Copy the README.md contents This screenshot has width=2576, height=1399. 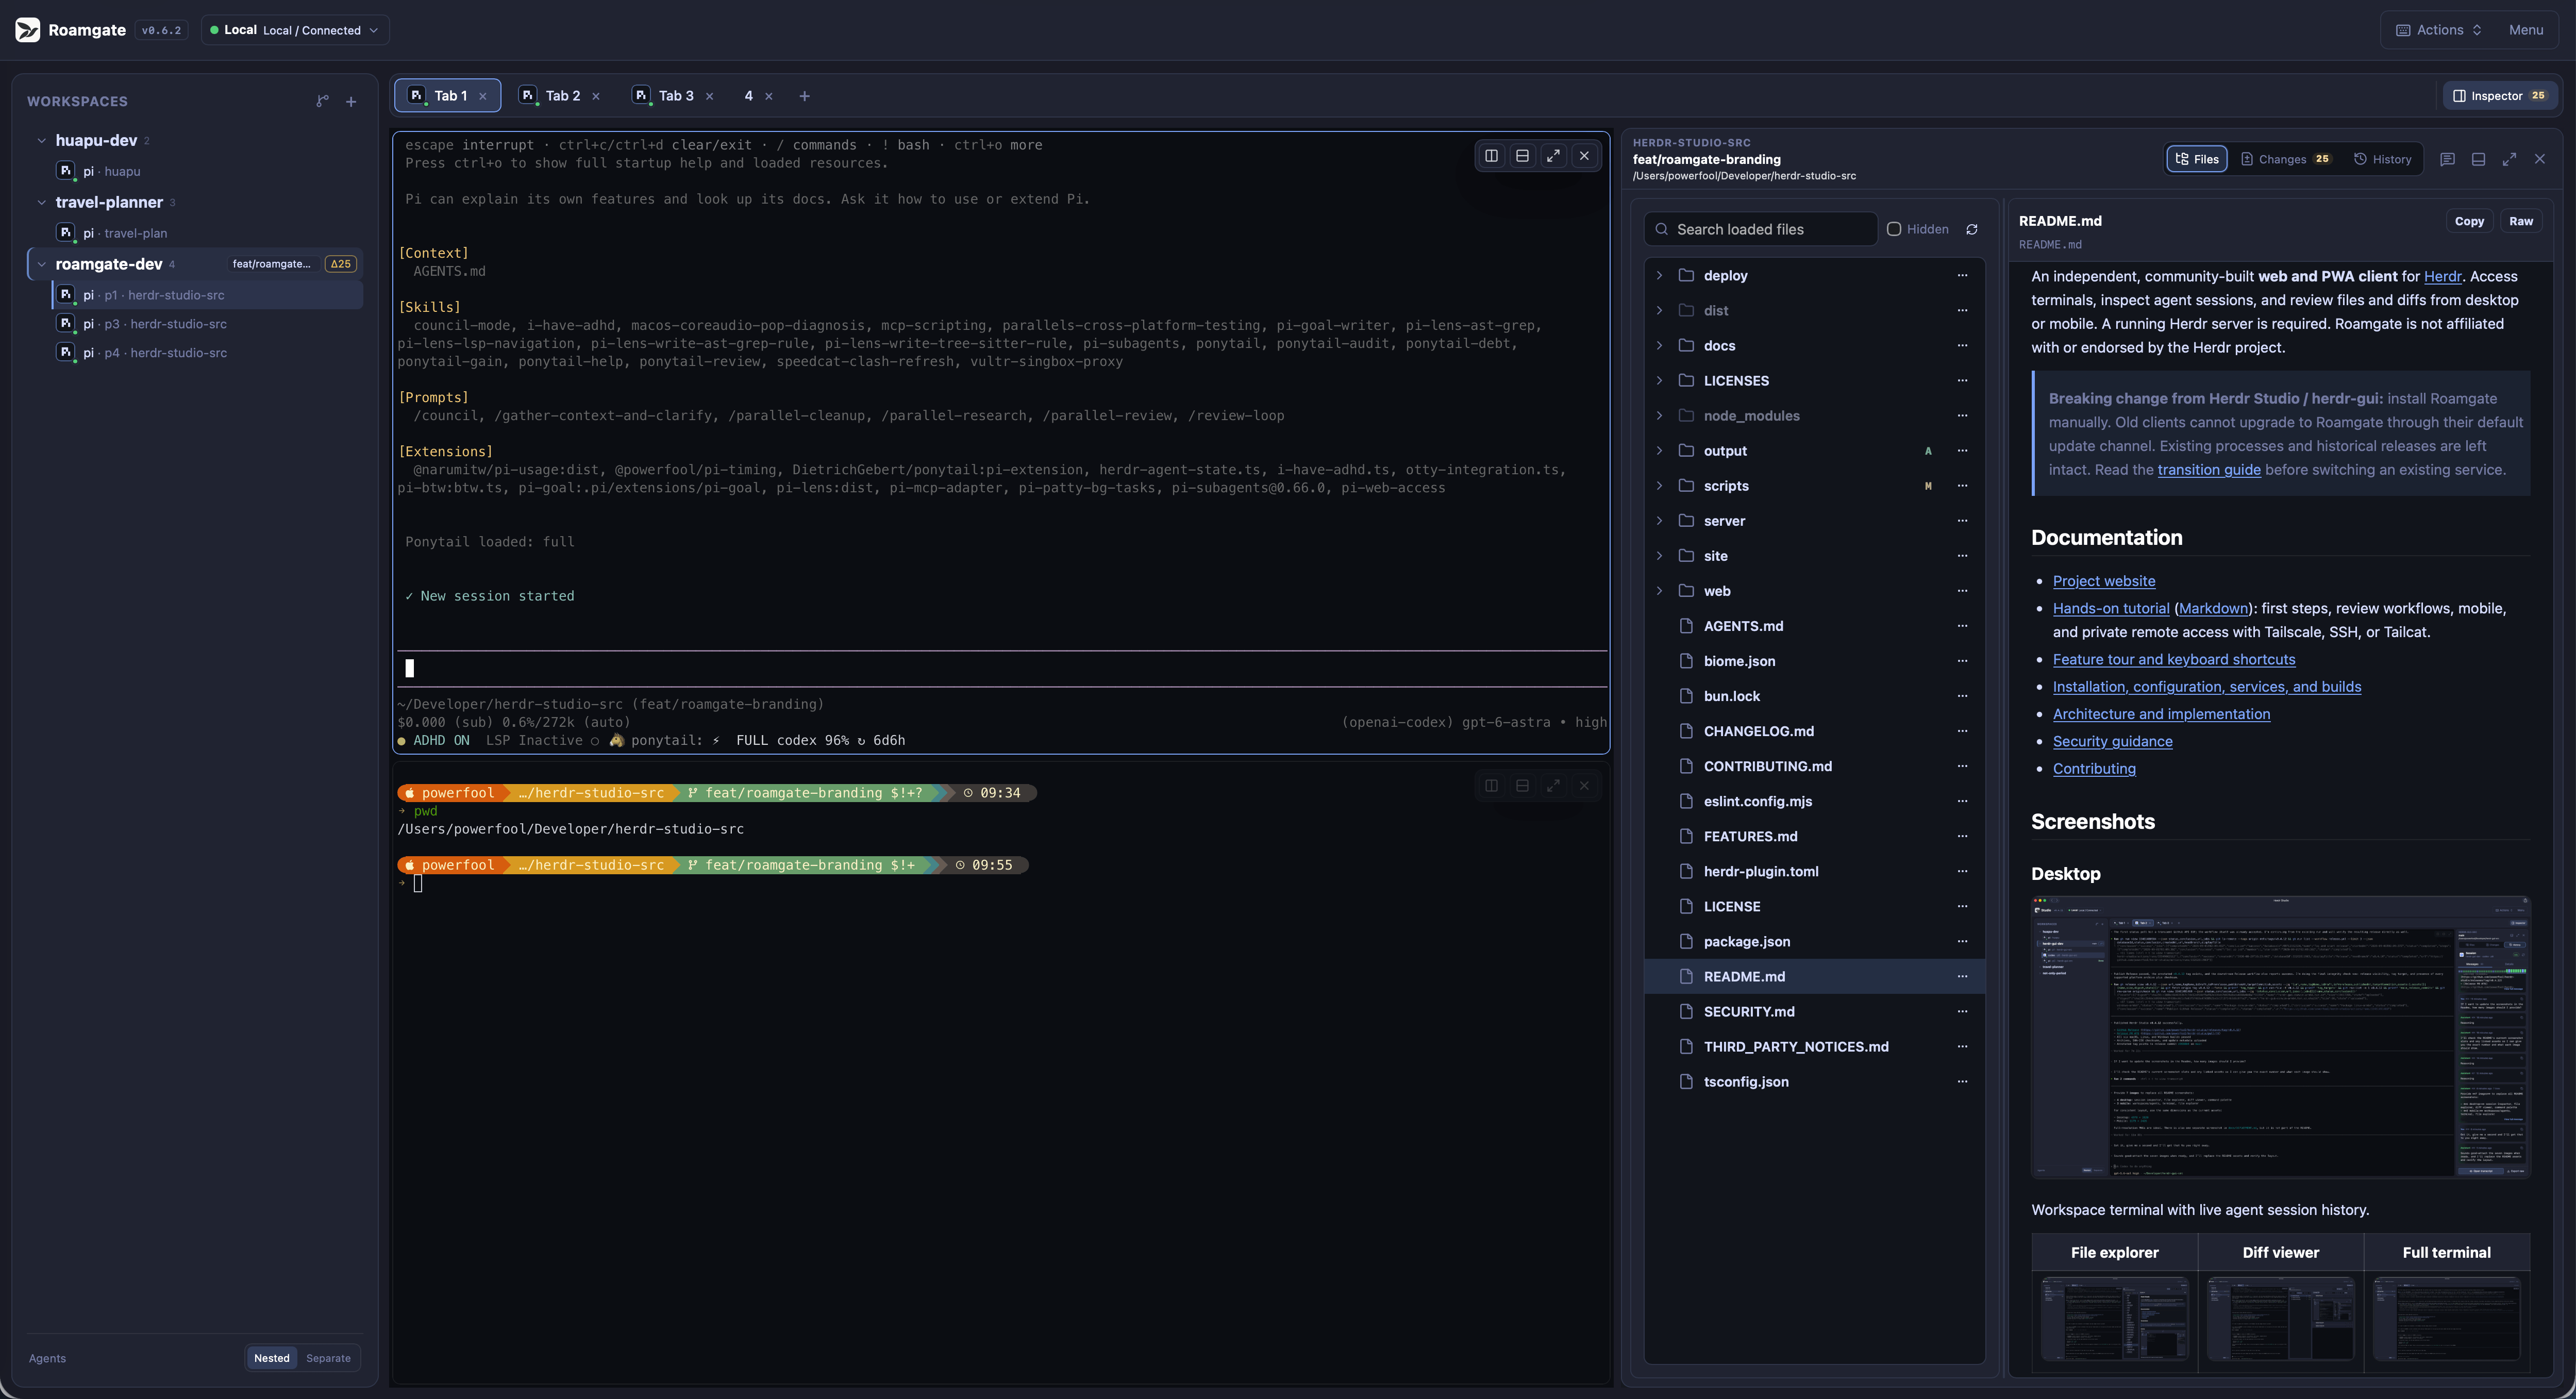pyautogui.click(x=2469, y=221)
